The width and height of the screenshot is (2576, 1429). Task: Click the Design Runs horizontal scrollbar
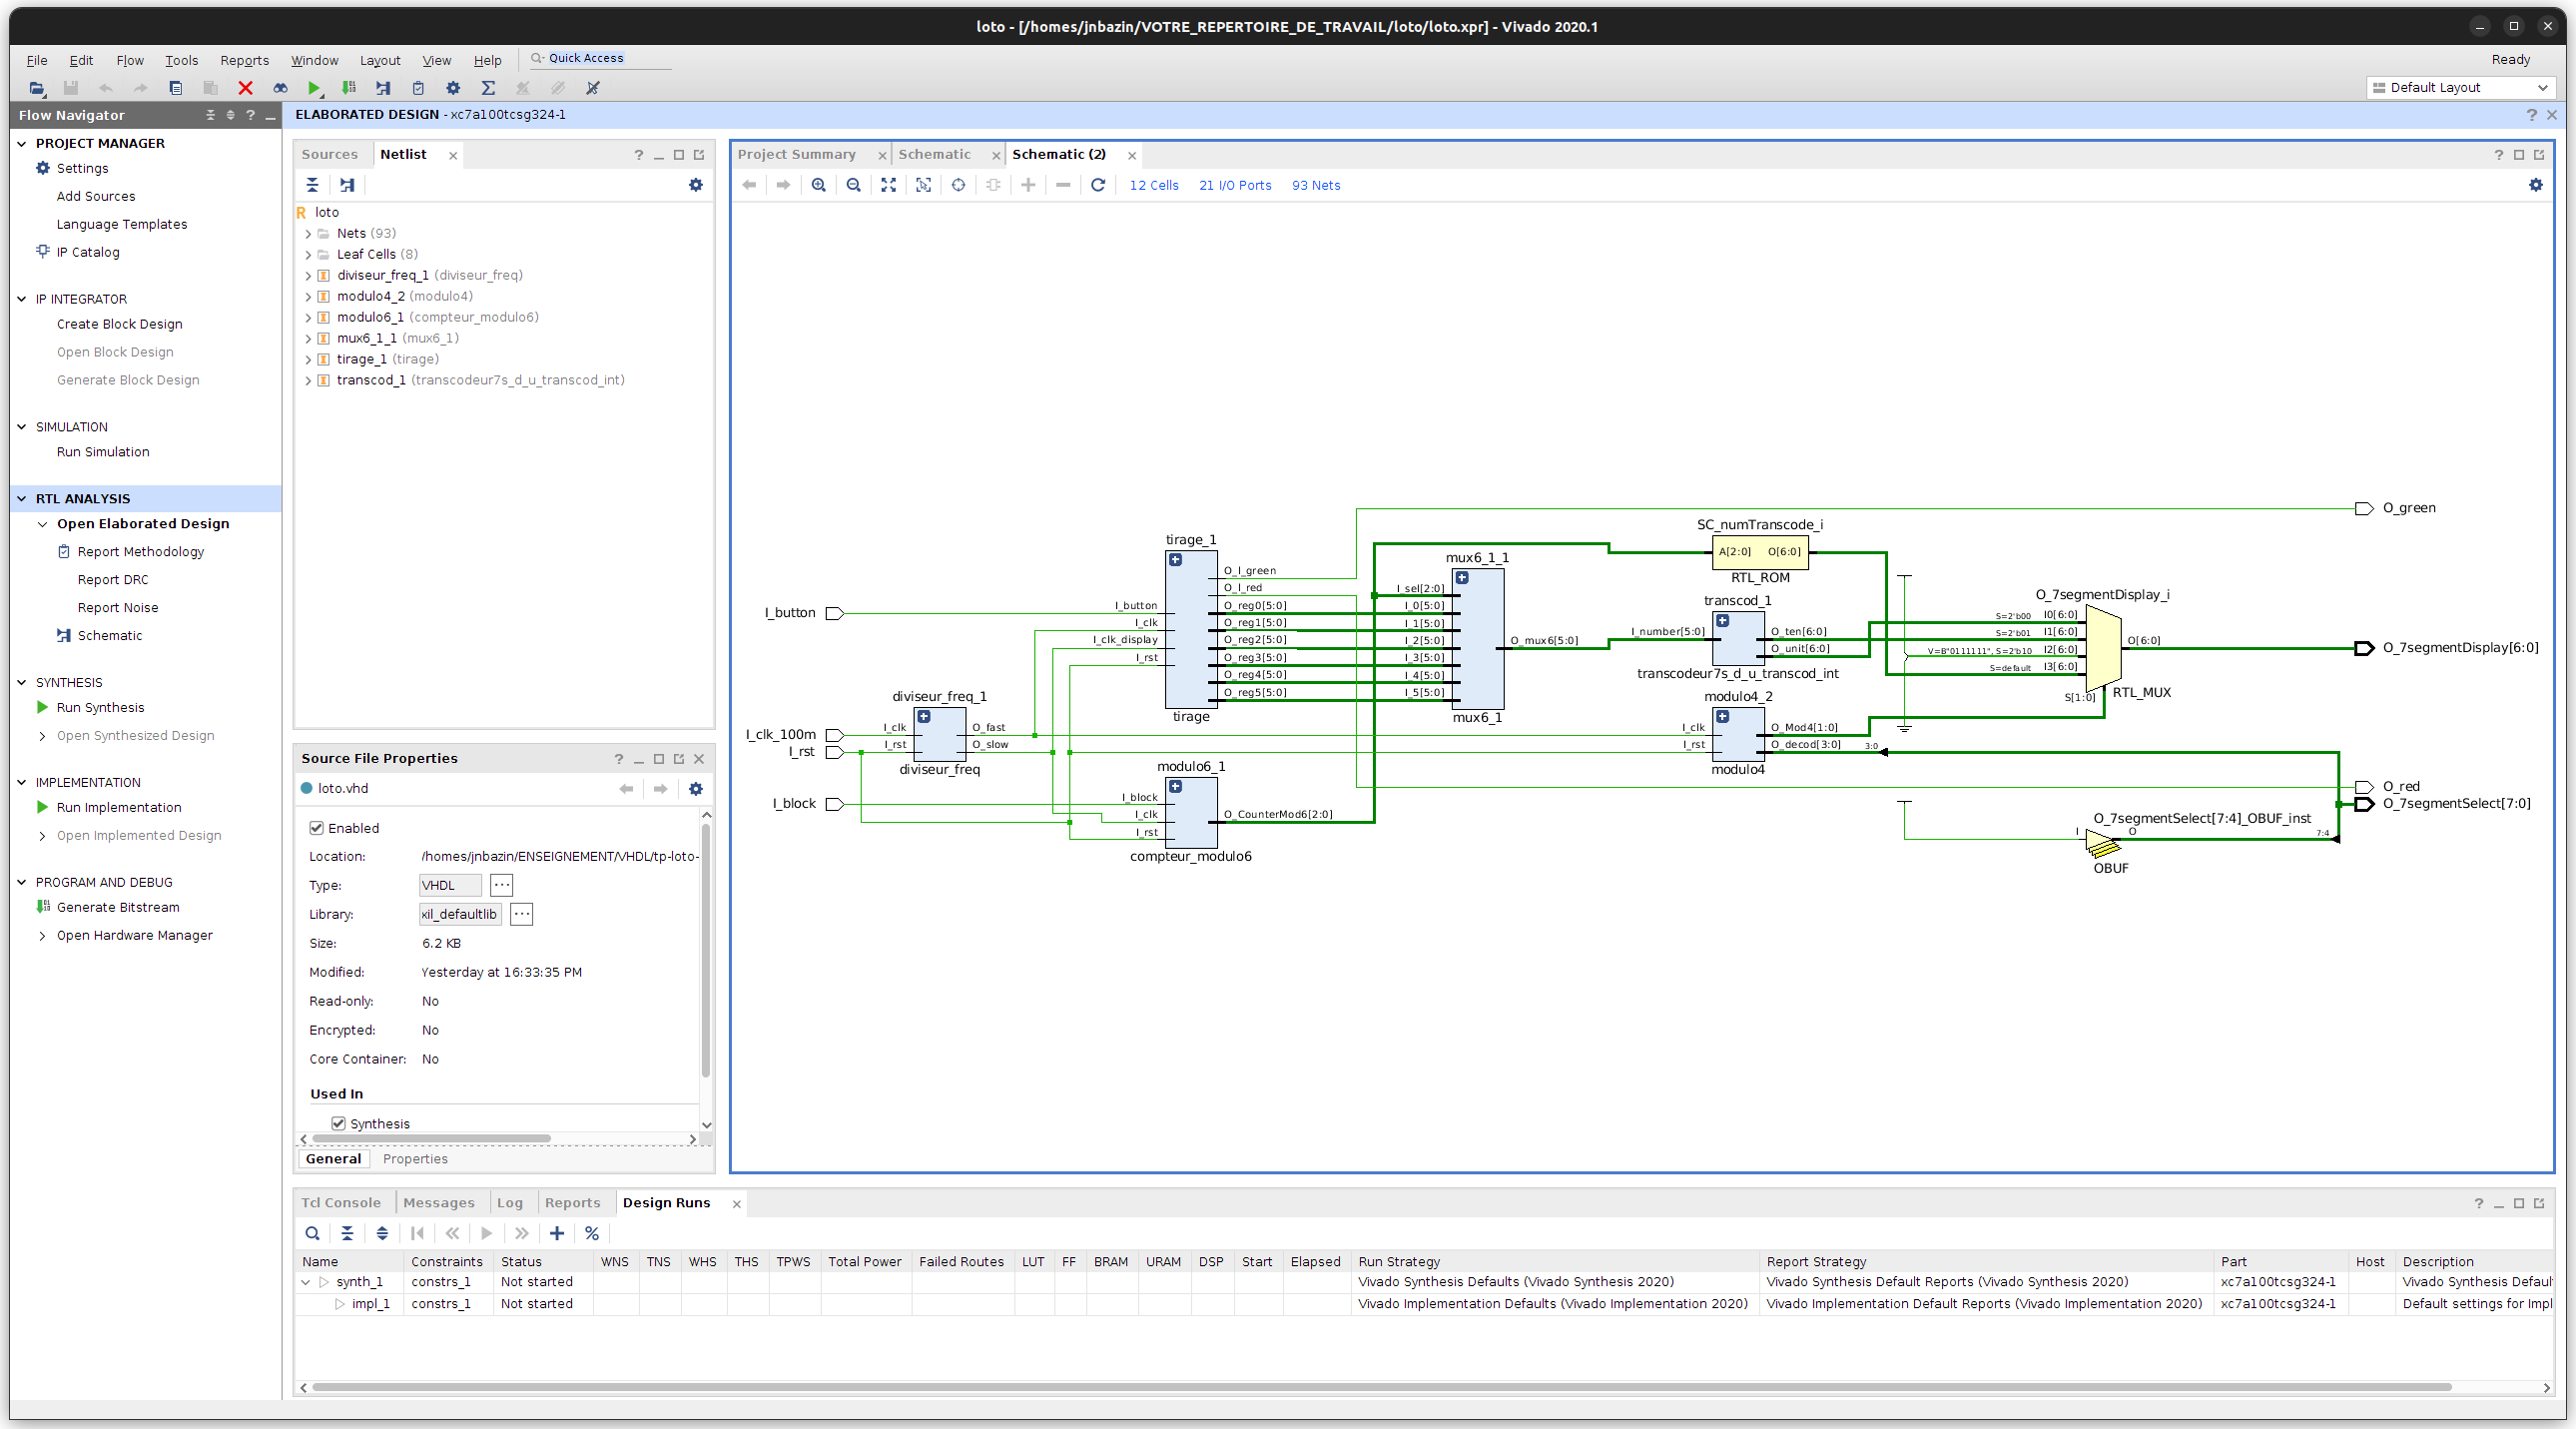pos(1380,1388)
